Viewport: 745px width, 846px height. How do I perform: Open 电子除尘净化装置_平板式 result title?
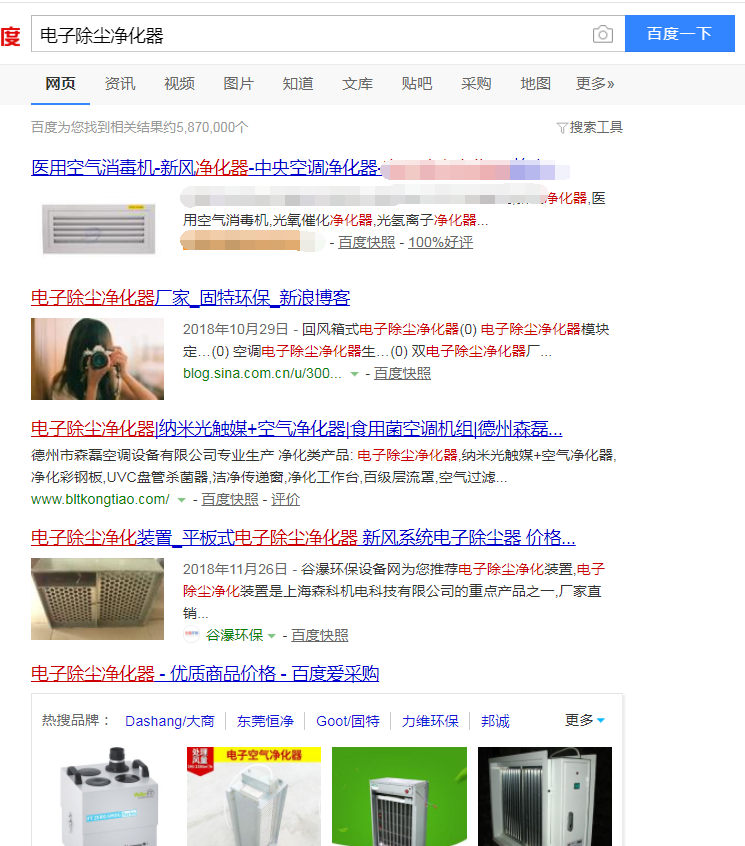(x=303, y=538)
